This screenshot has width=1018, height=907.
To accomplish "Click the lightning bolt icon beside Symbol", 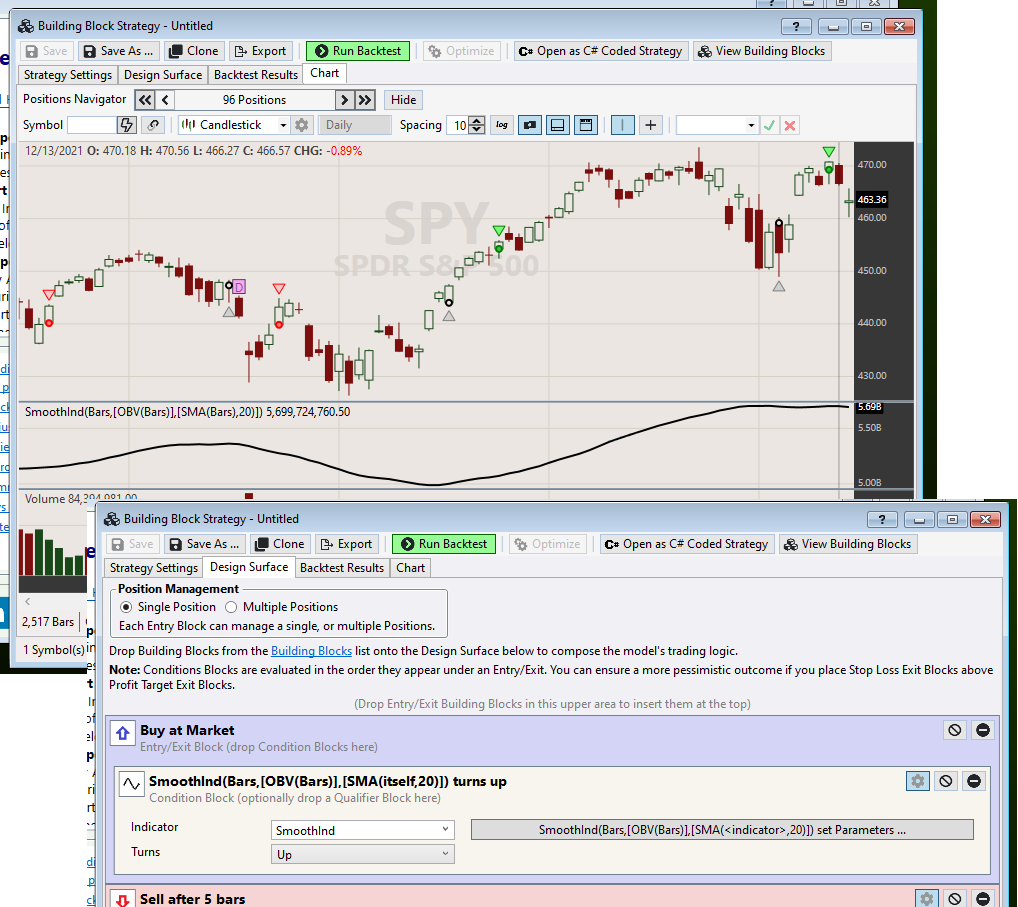I will pyautogui.click(x=127, y=125).
